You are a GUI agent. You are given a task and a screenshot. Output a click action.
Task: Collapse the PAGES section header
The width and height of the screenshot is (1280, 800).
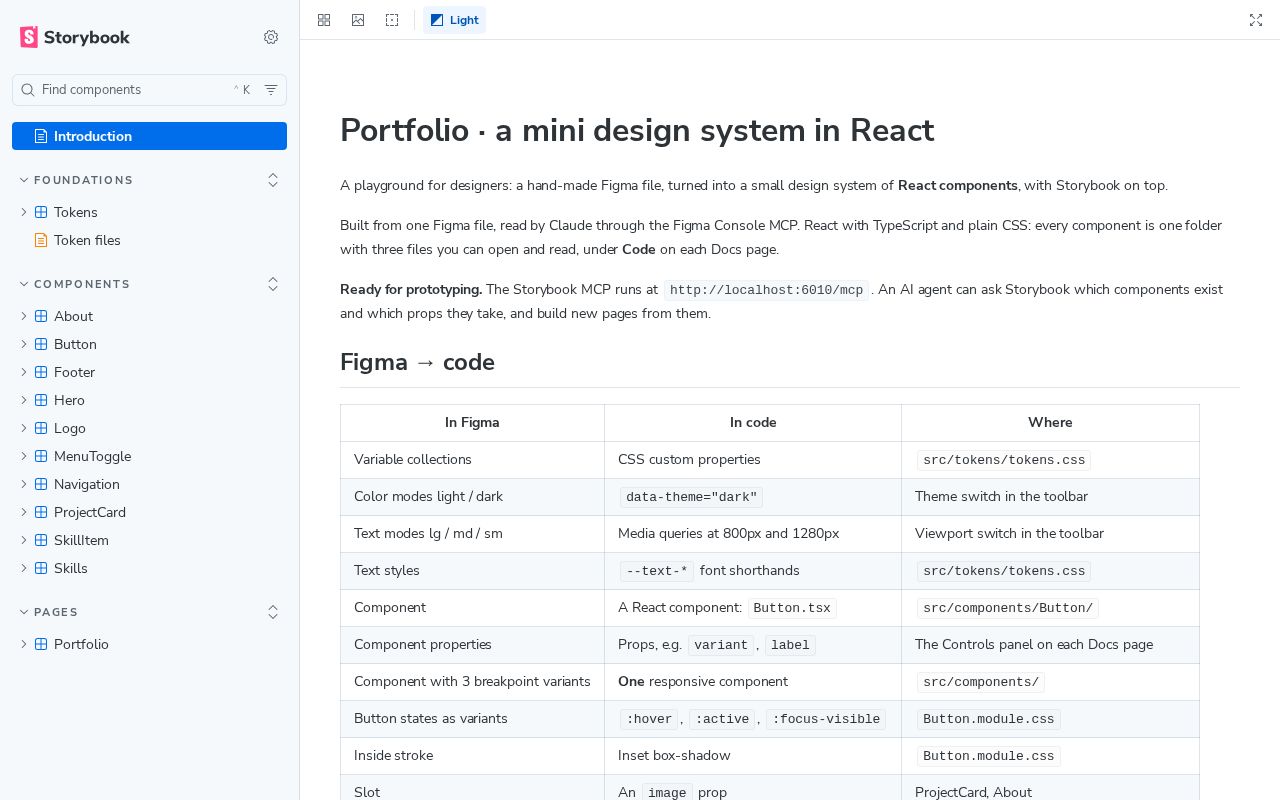48,612
